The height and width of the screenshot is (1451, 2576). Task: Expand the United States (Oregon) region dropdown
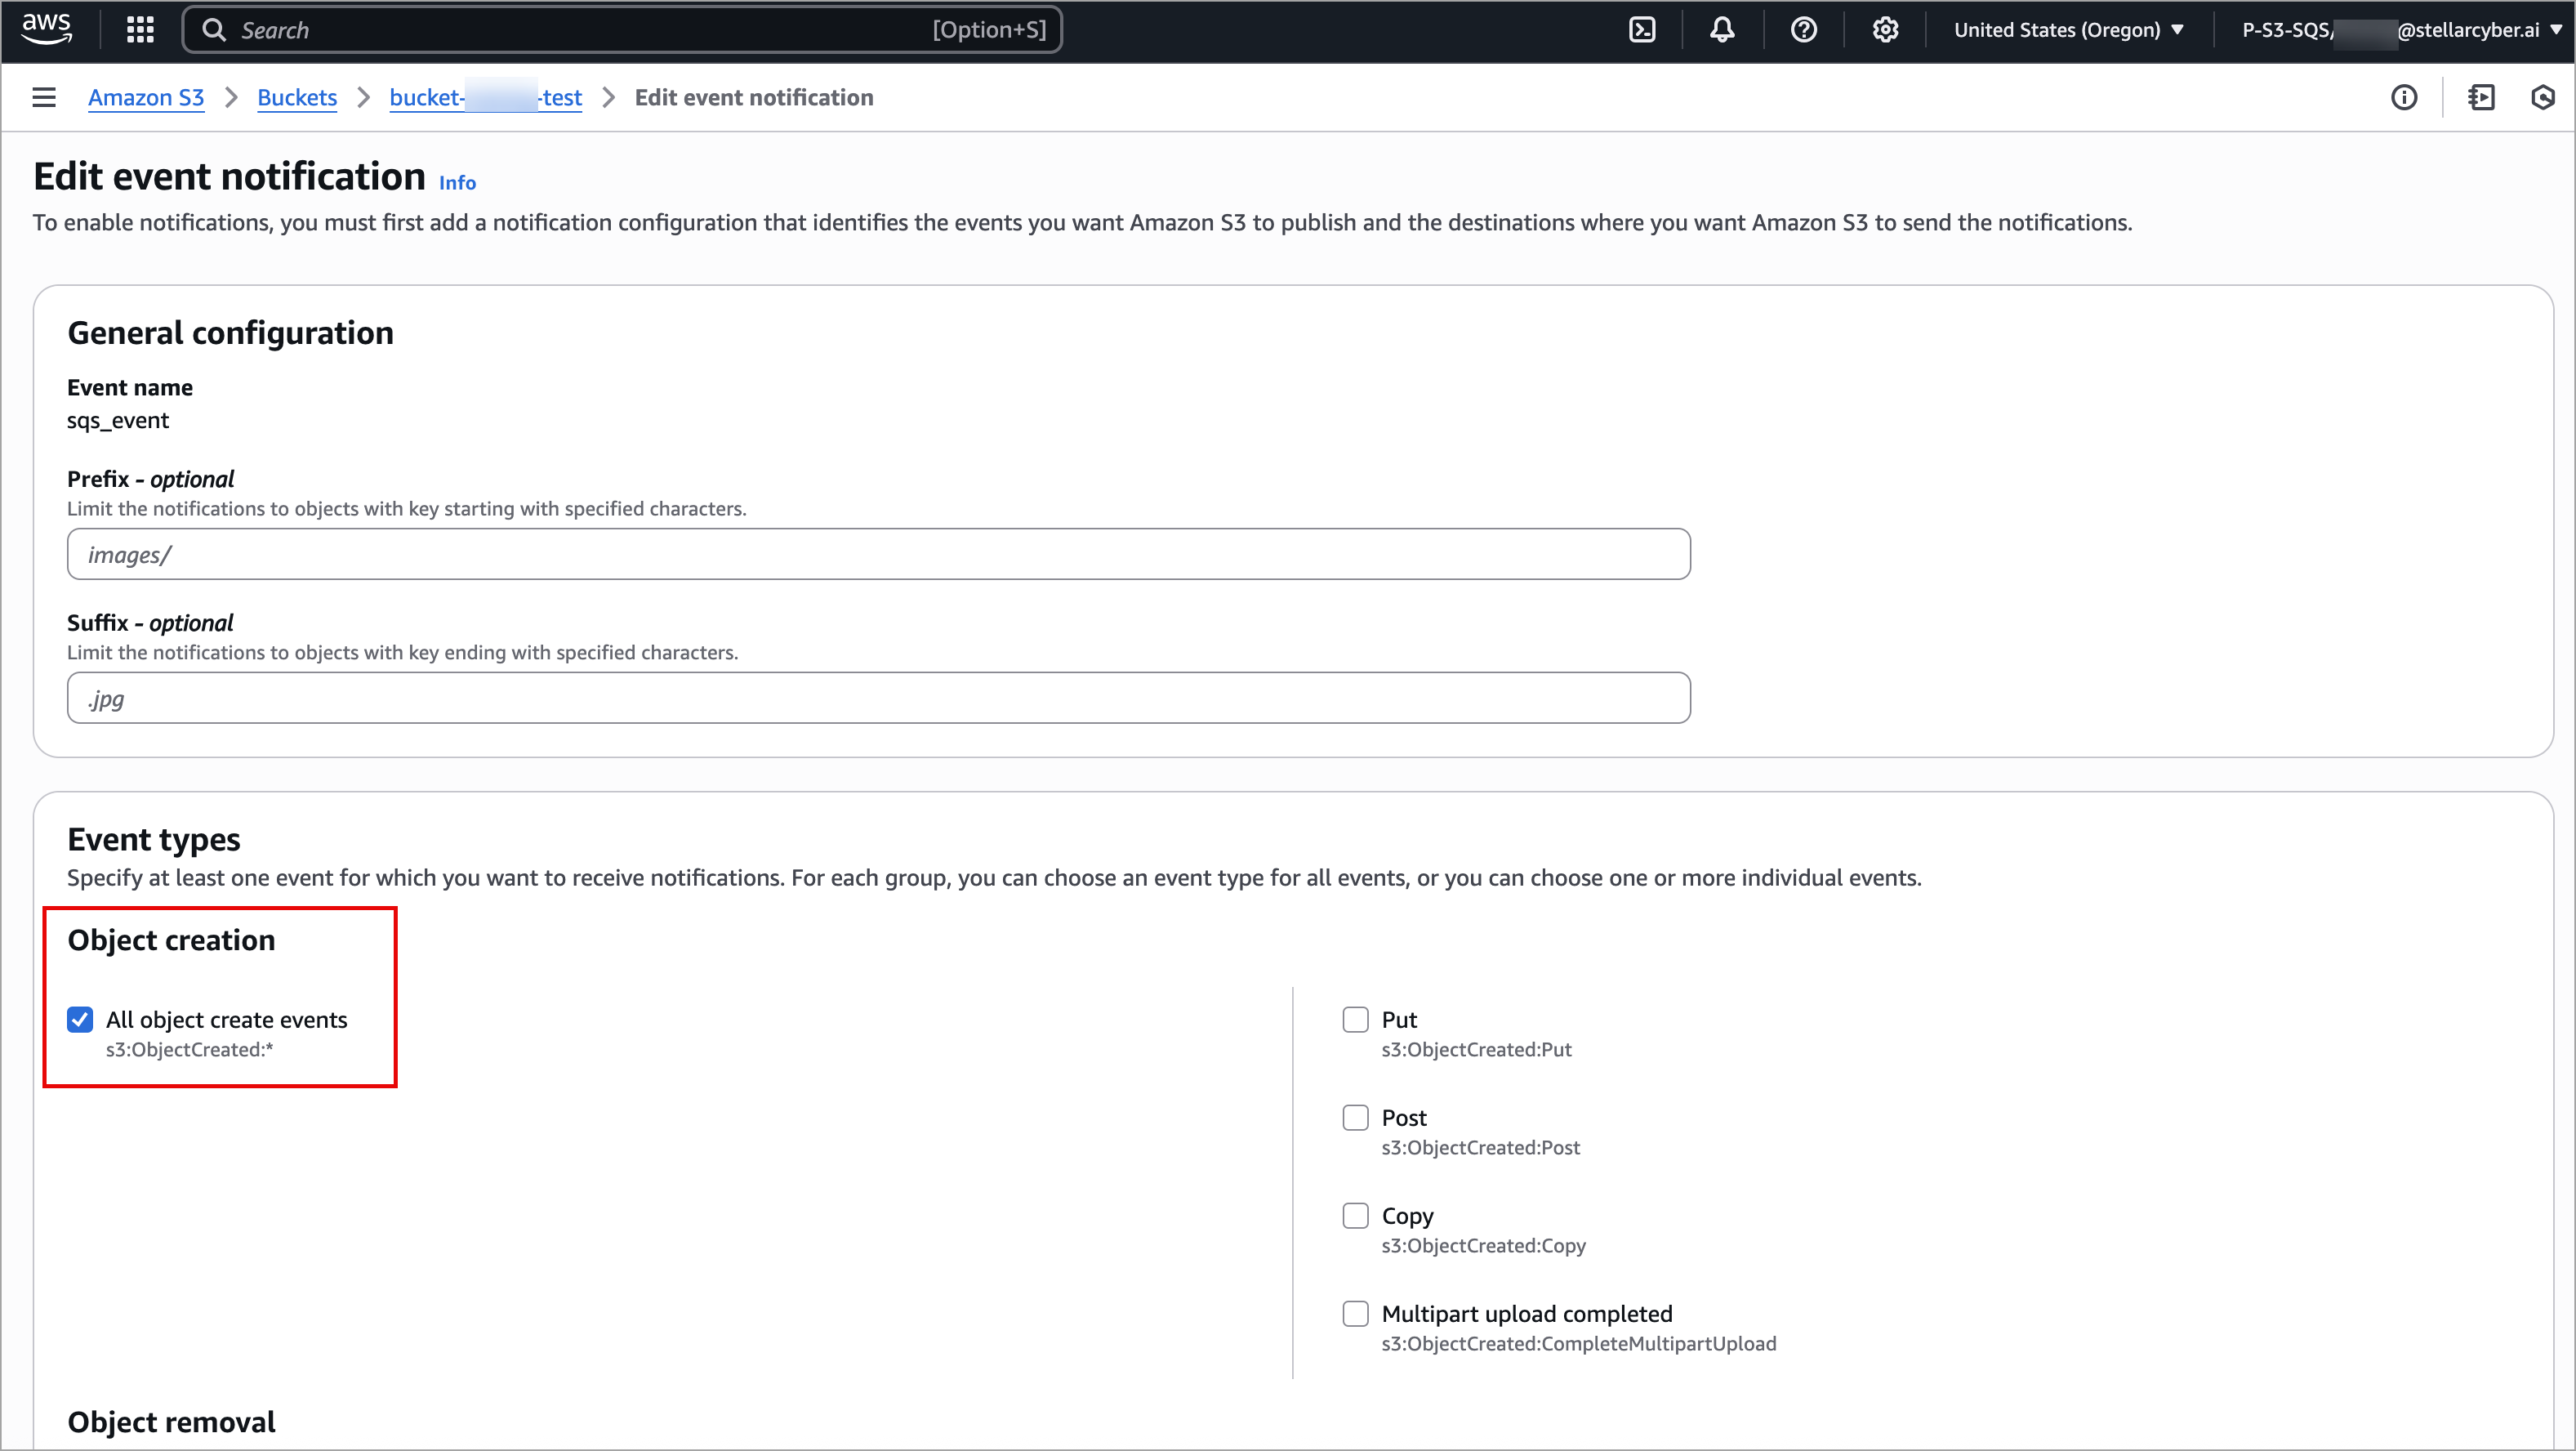pyautogui.click(x=2068, y=30)
